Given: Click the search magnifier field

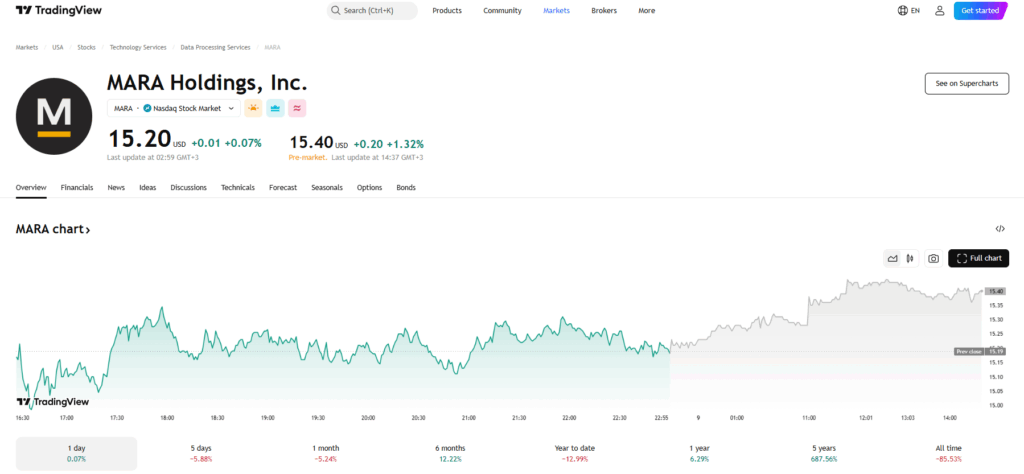Looking at the screenshot, I should (x=372, y=10).
